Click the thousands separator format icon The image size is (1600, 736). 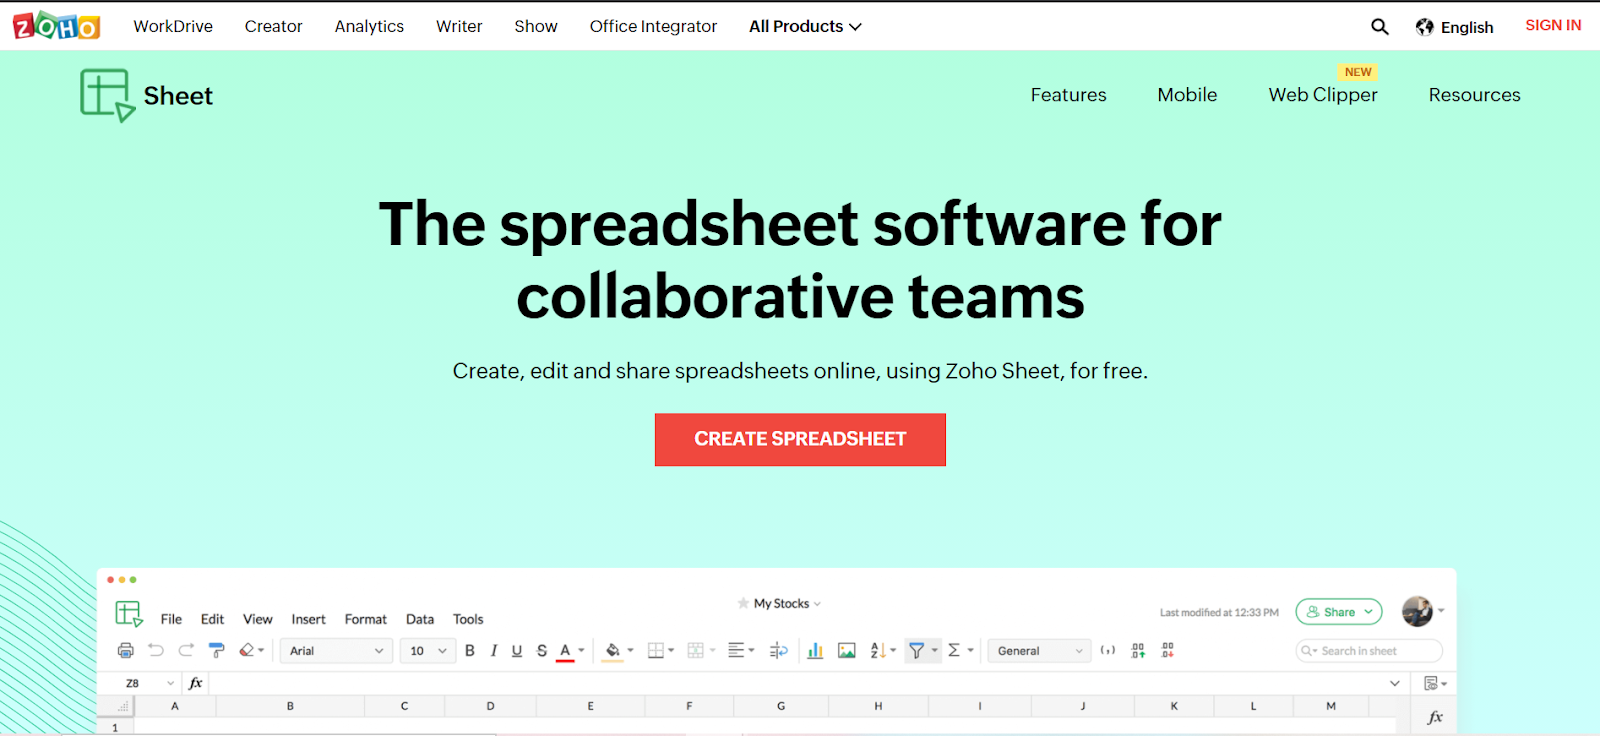point(1108,651)
